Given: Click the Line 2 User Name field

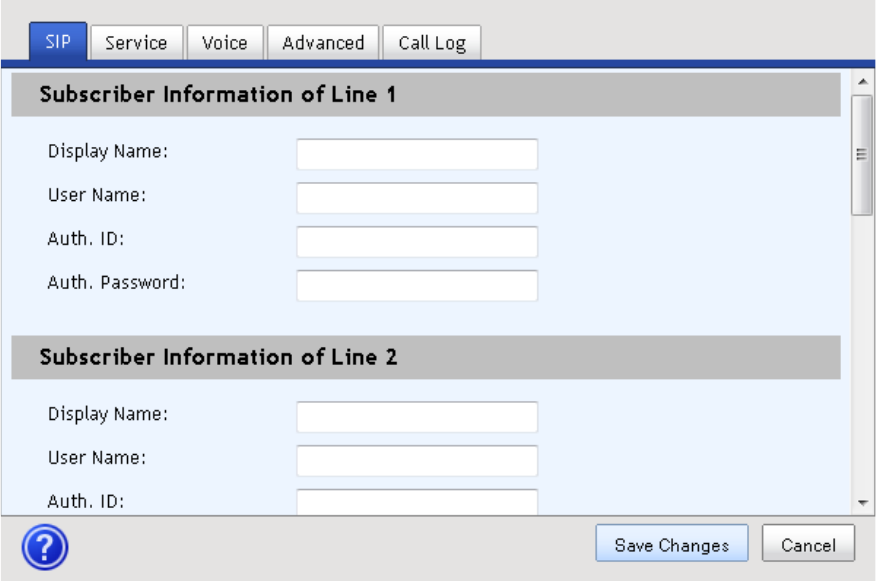Looking at the screenshot, I should [417, 460].
